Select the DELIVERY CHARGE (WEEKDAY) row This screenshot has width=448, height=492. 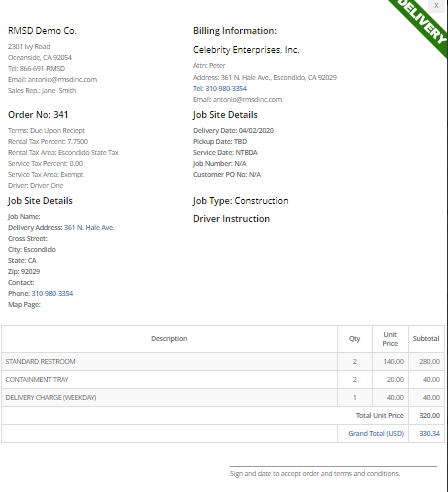[x=223, y=397]
